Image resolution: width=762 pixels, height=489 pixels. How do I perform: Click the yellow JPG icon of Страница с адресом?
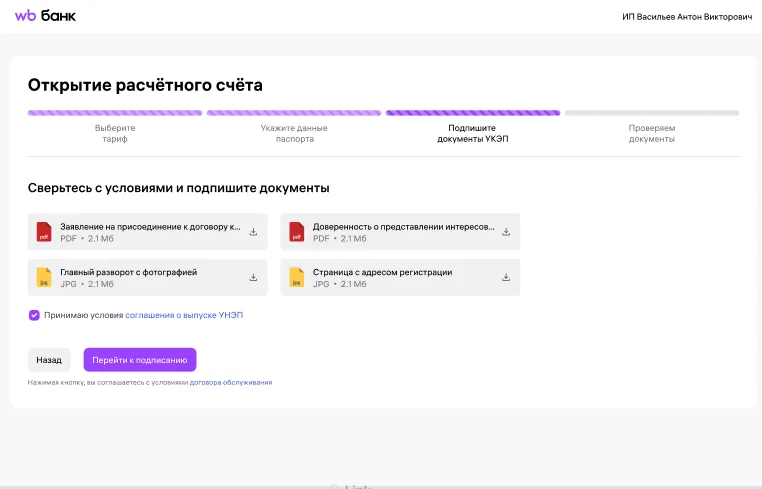pyautogui.click(x=296, y=277)
